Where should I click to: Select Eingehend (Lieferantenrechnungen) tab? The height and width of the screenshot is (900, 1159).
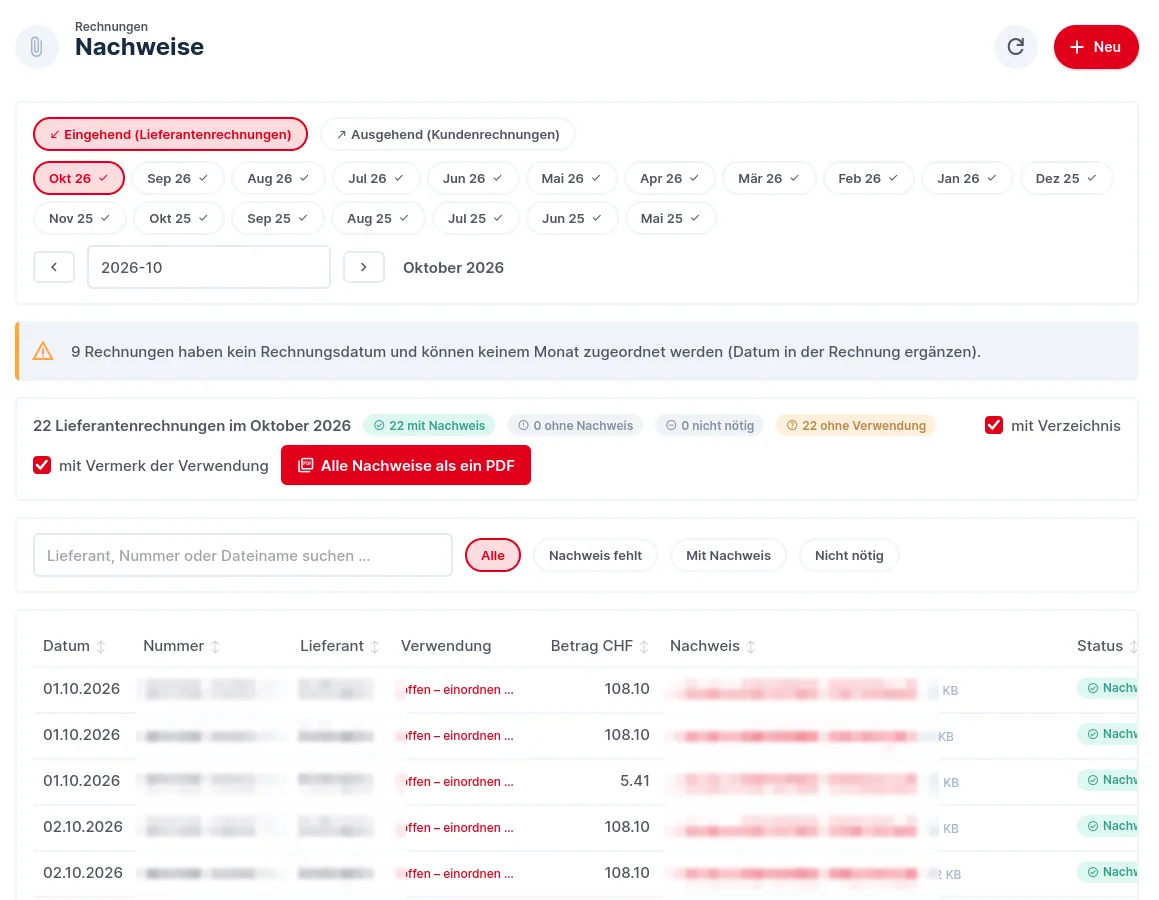[x=171, y=134]
